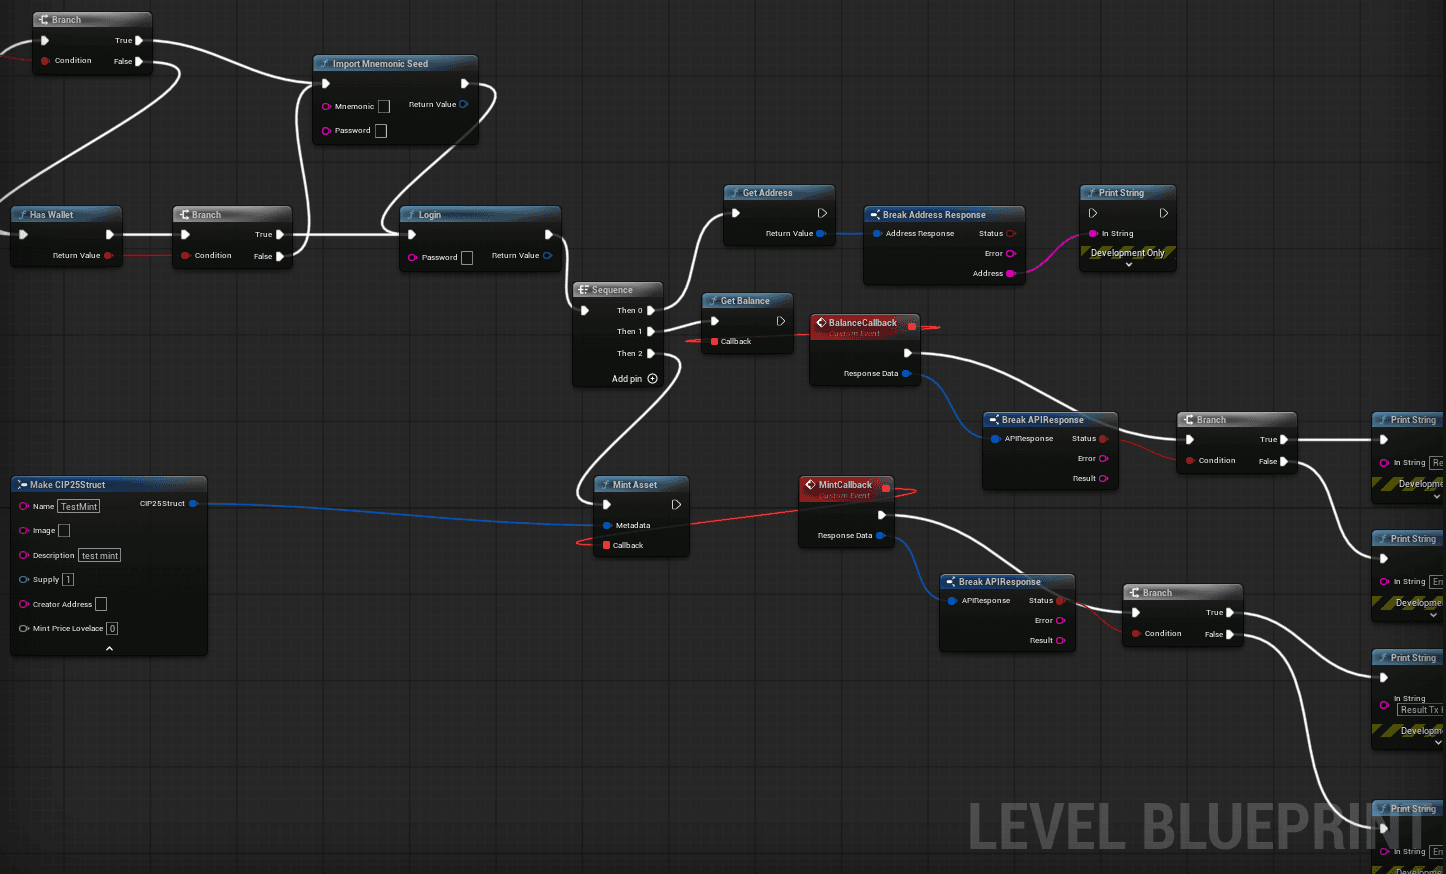Viewport: 1446px width, 874px height.
Task: Click the MintCallback red delegate output pin
Action: click(x=885, y=488)
